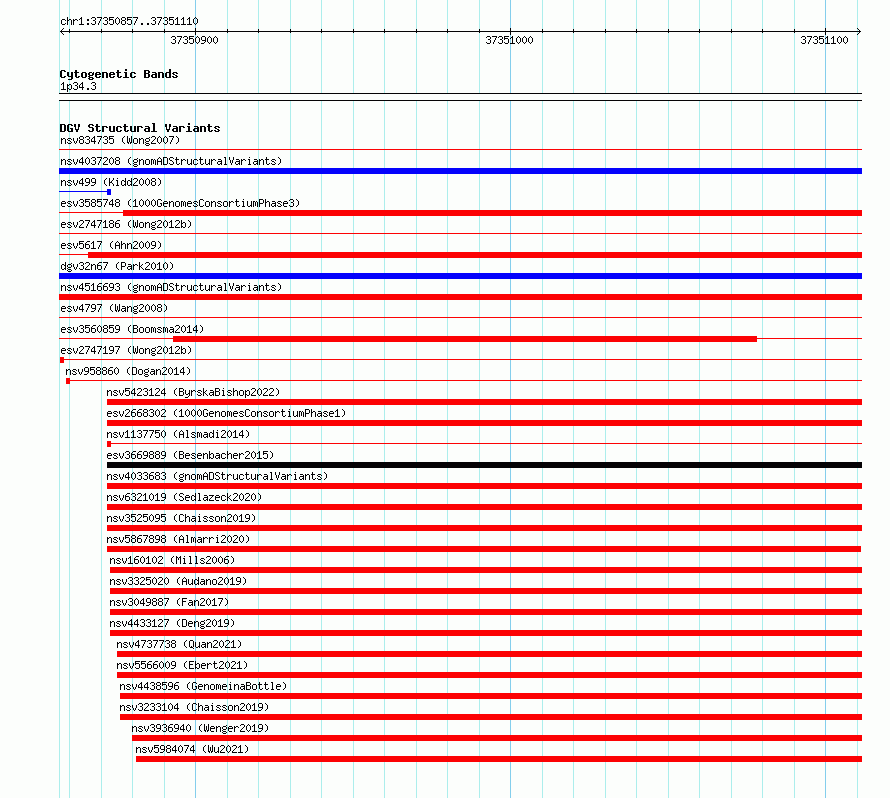Open variant nsv1137750 (Alsmadi2014)
This screenshot has width=890, height=798.
(178, 434)
